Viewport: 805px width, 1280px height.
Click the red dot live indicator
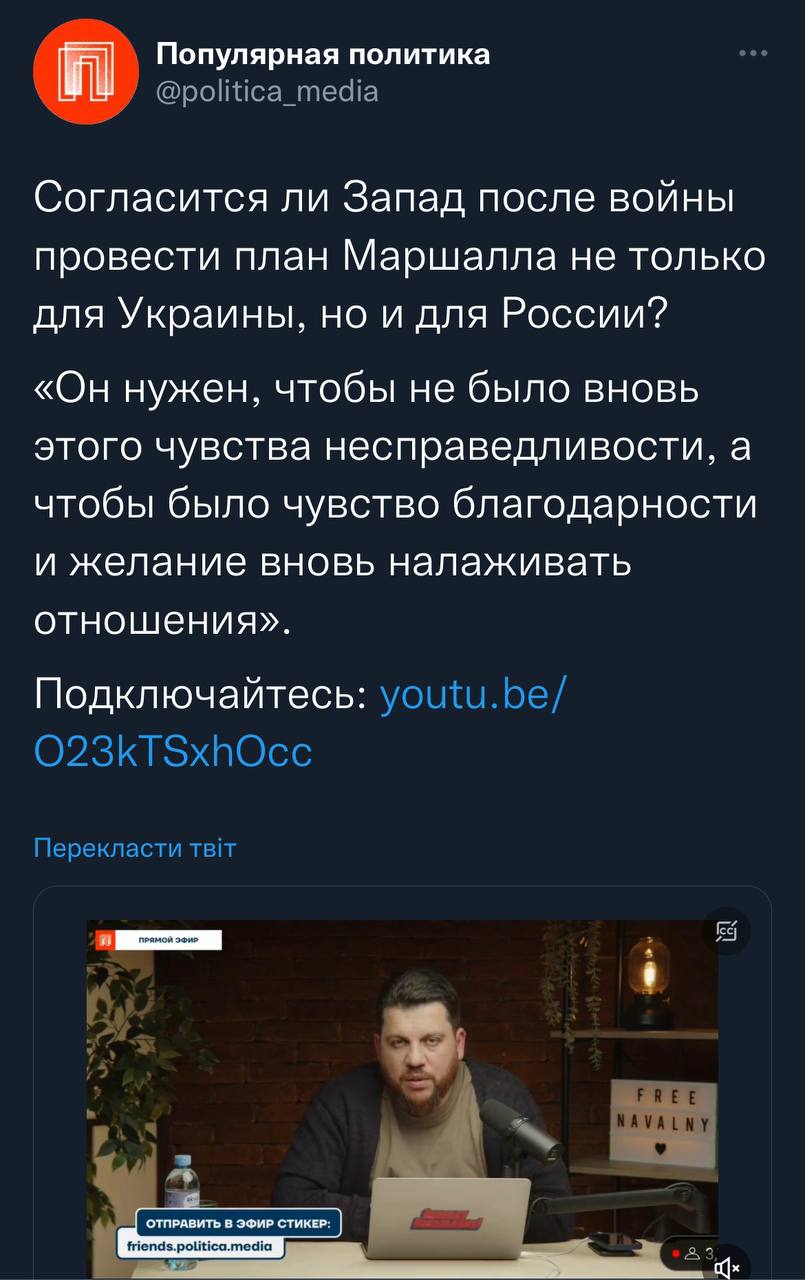[x=677, y=1252]
